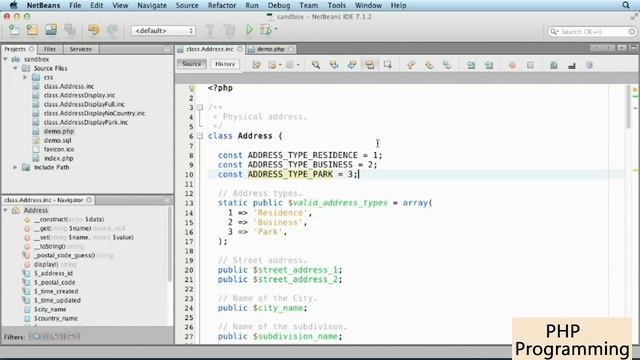Open the File menu
The width and height of the screenshot is (640, 360).
75,5
